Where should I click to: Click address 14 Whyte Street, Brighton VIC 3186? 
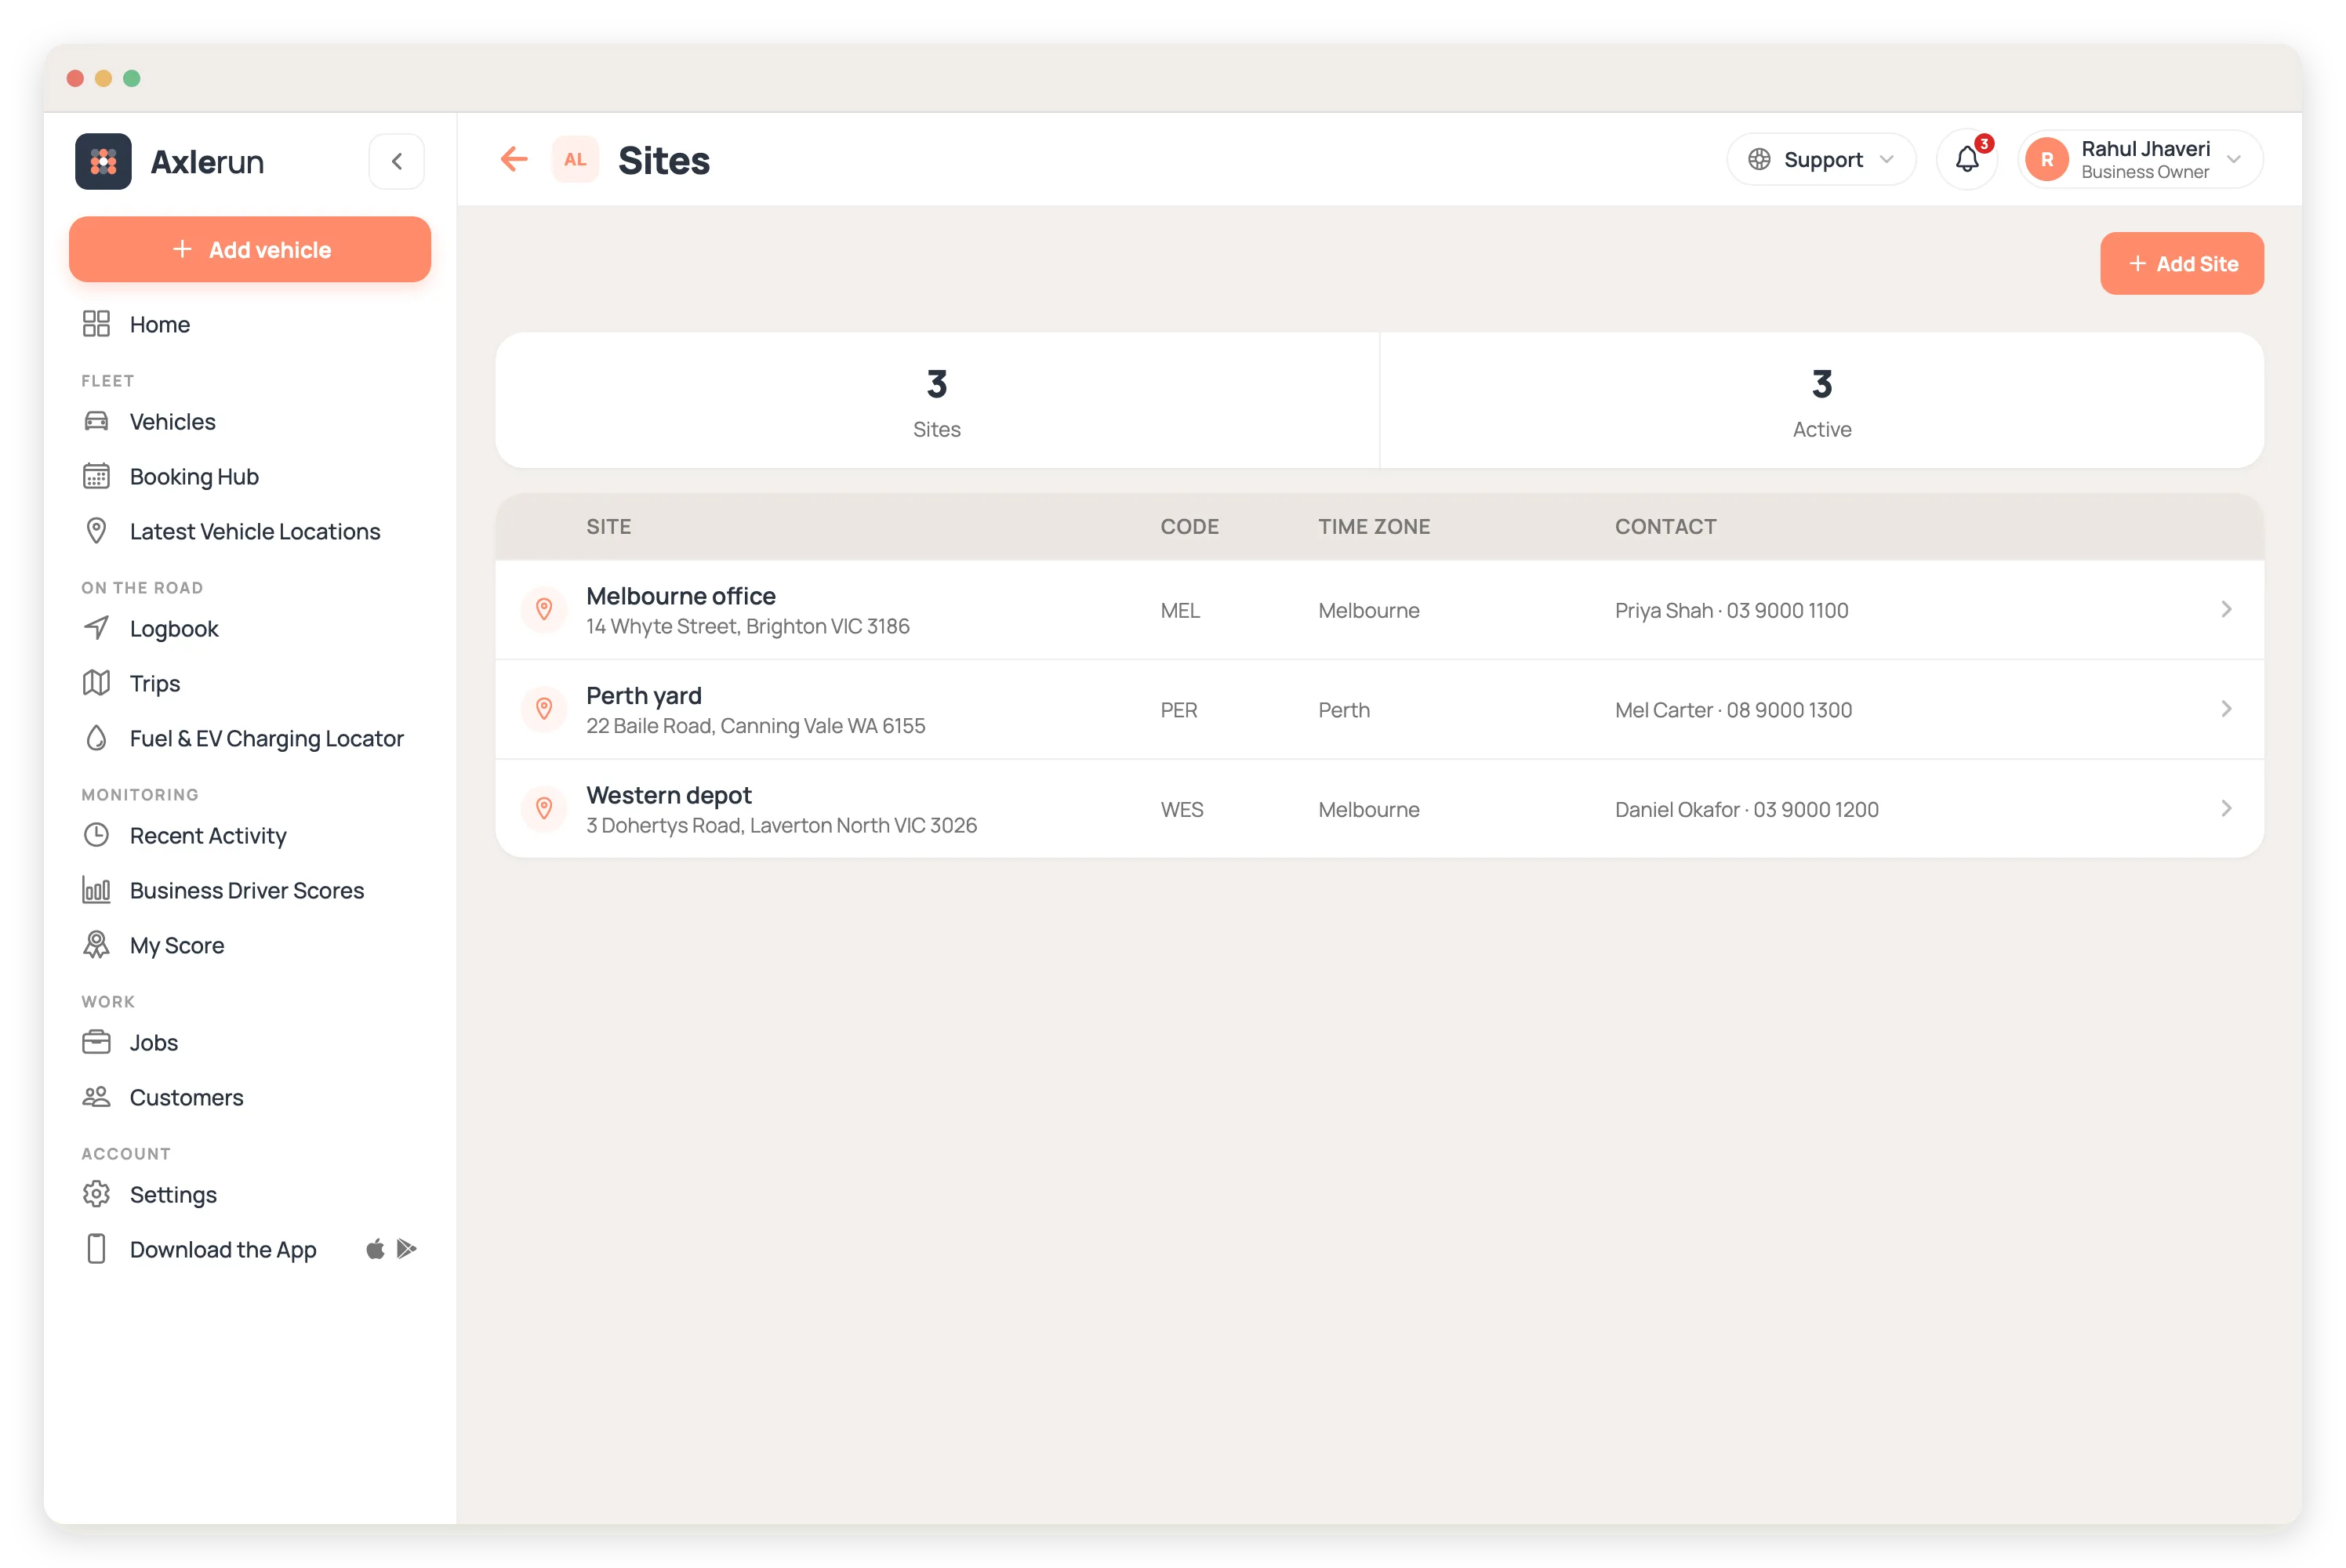[x=748, y=626]
